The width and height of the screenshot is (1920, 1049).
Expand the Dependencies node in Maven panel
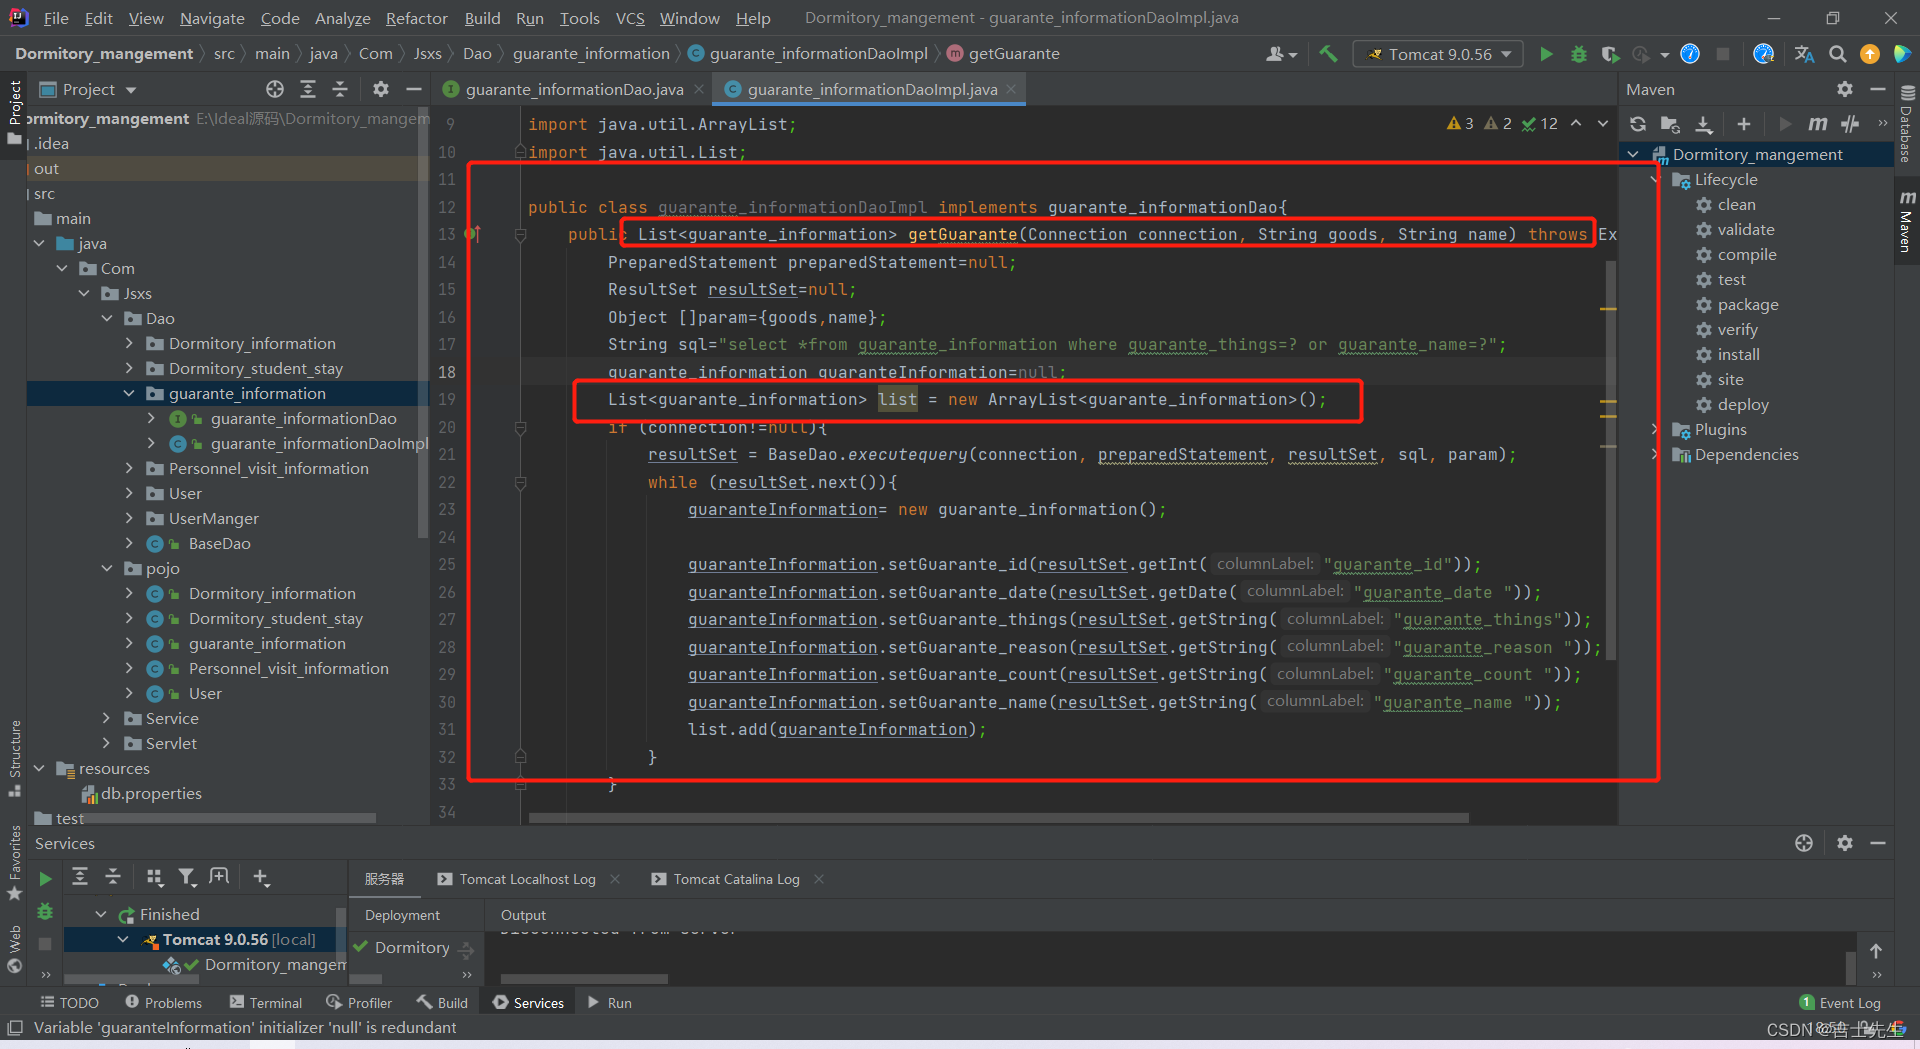[1654, 454]
